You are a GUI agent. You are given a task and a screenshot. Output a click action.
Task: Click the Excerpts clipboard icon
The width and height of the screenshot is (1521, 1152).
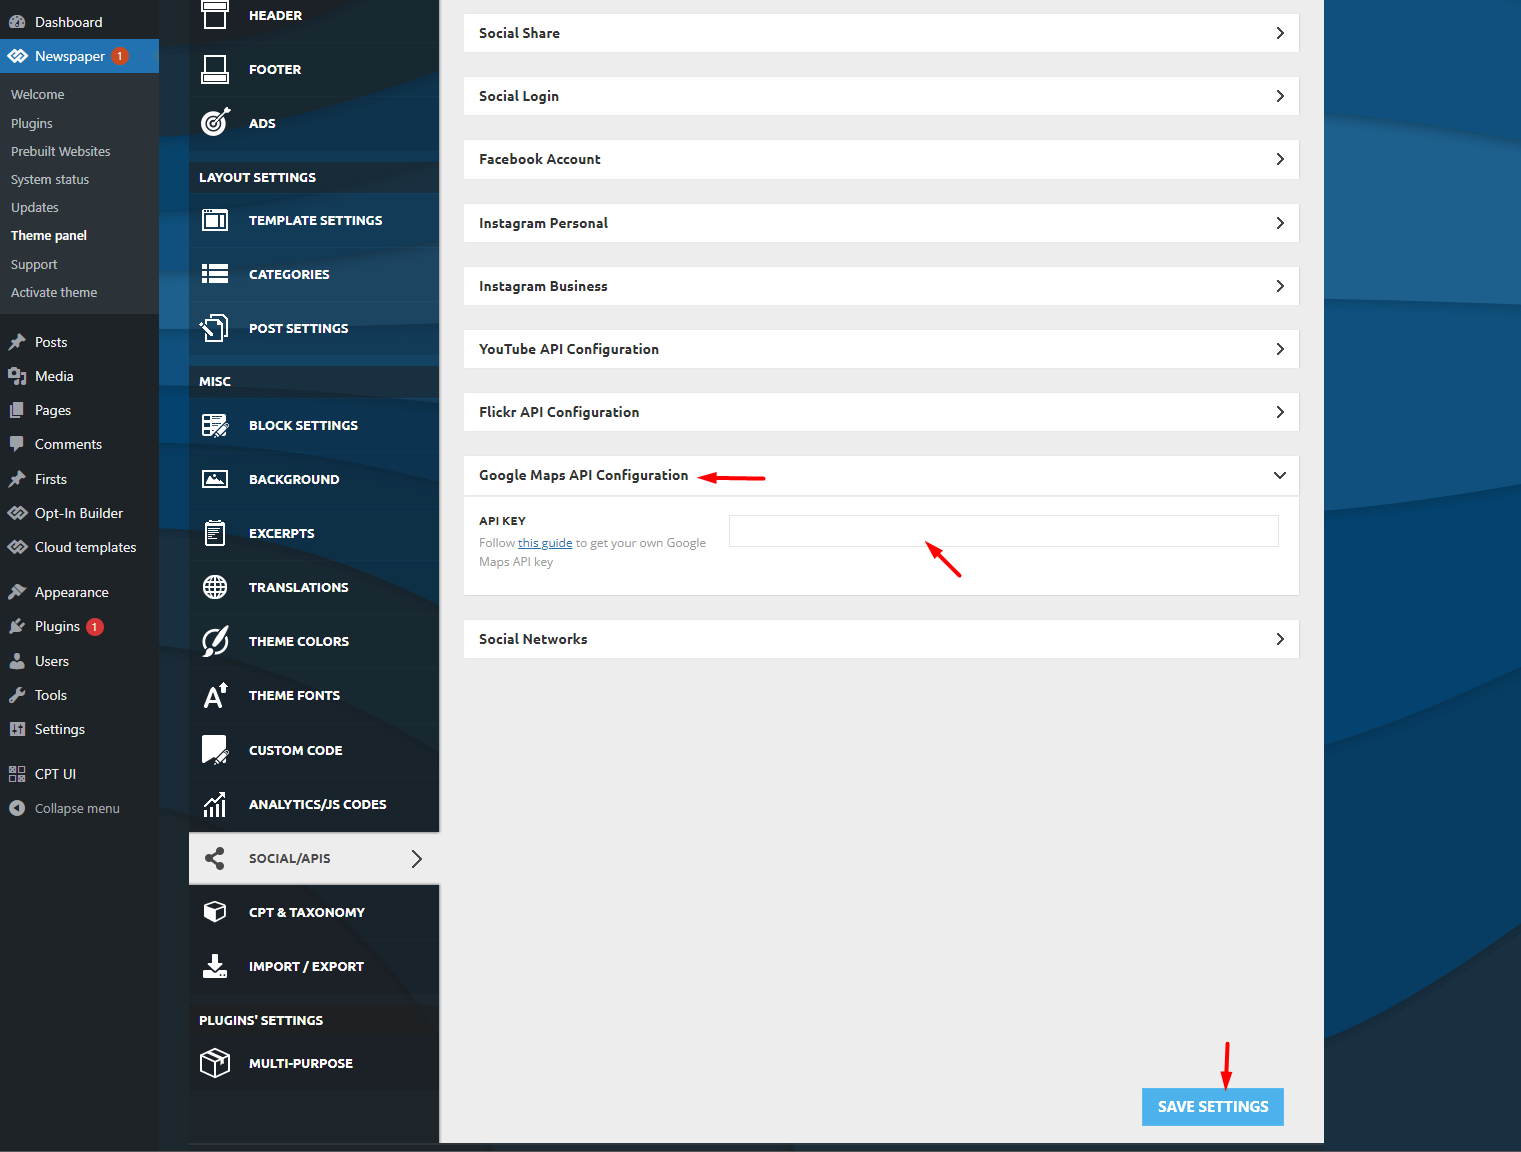(x=215, y=533)
